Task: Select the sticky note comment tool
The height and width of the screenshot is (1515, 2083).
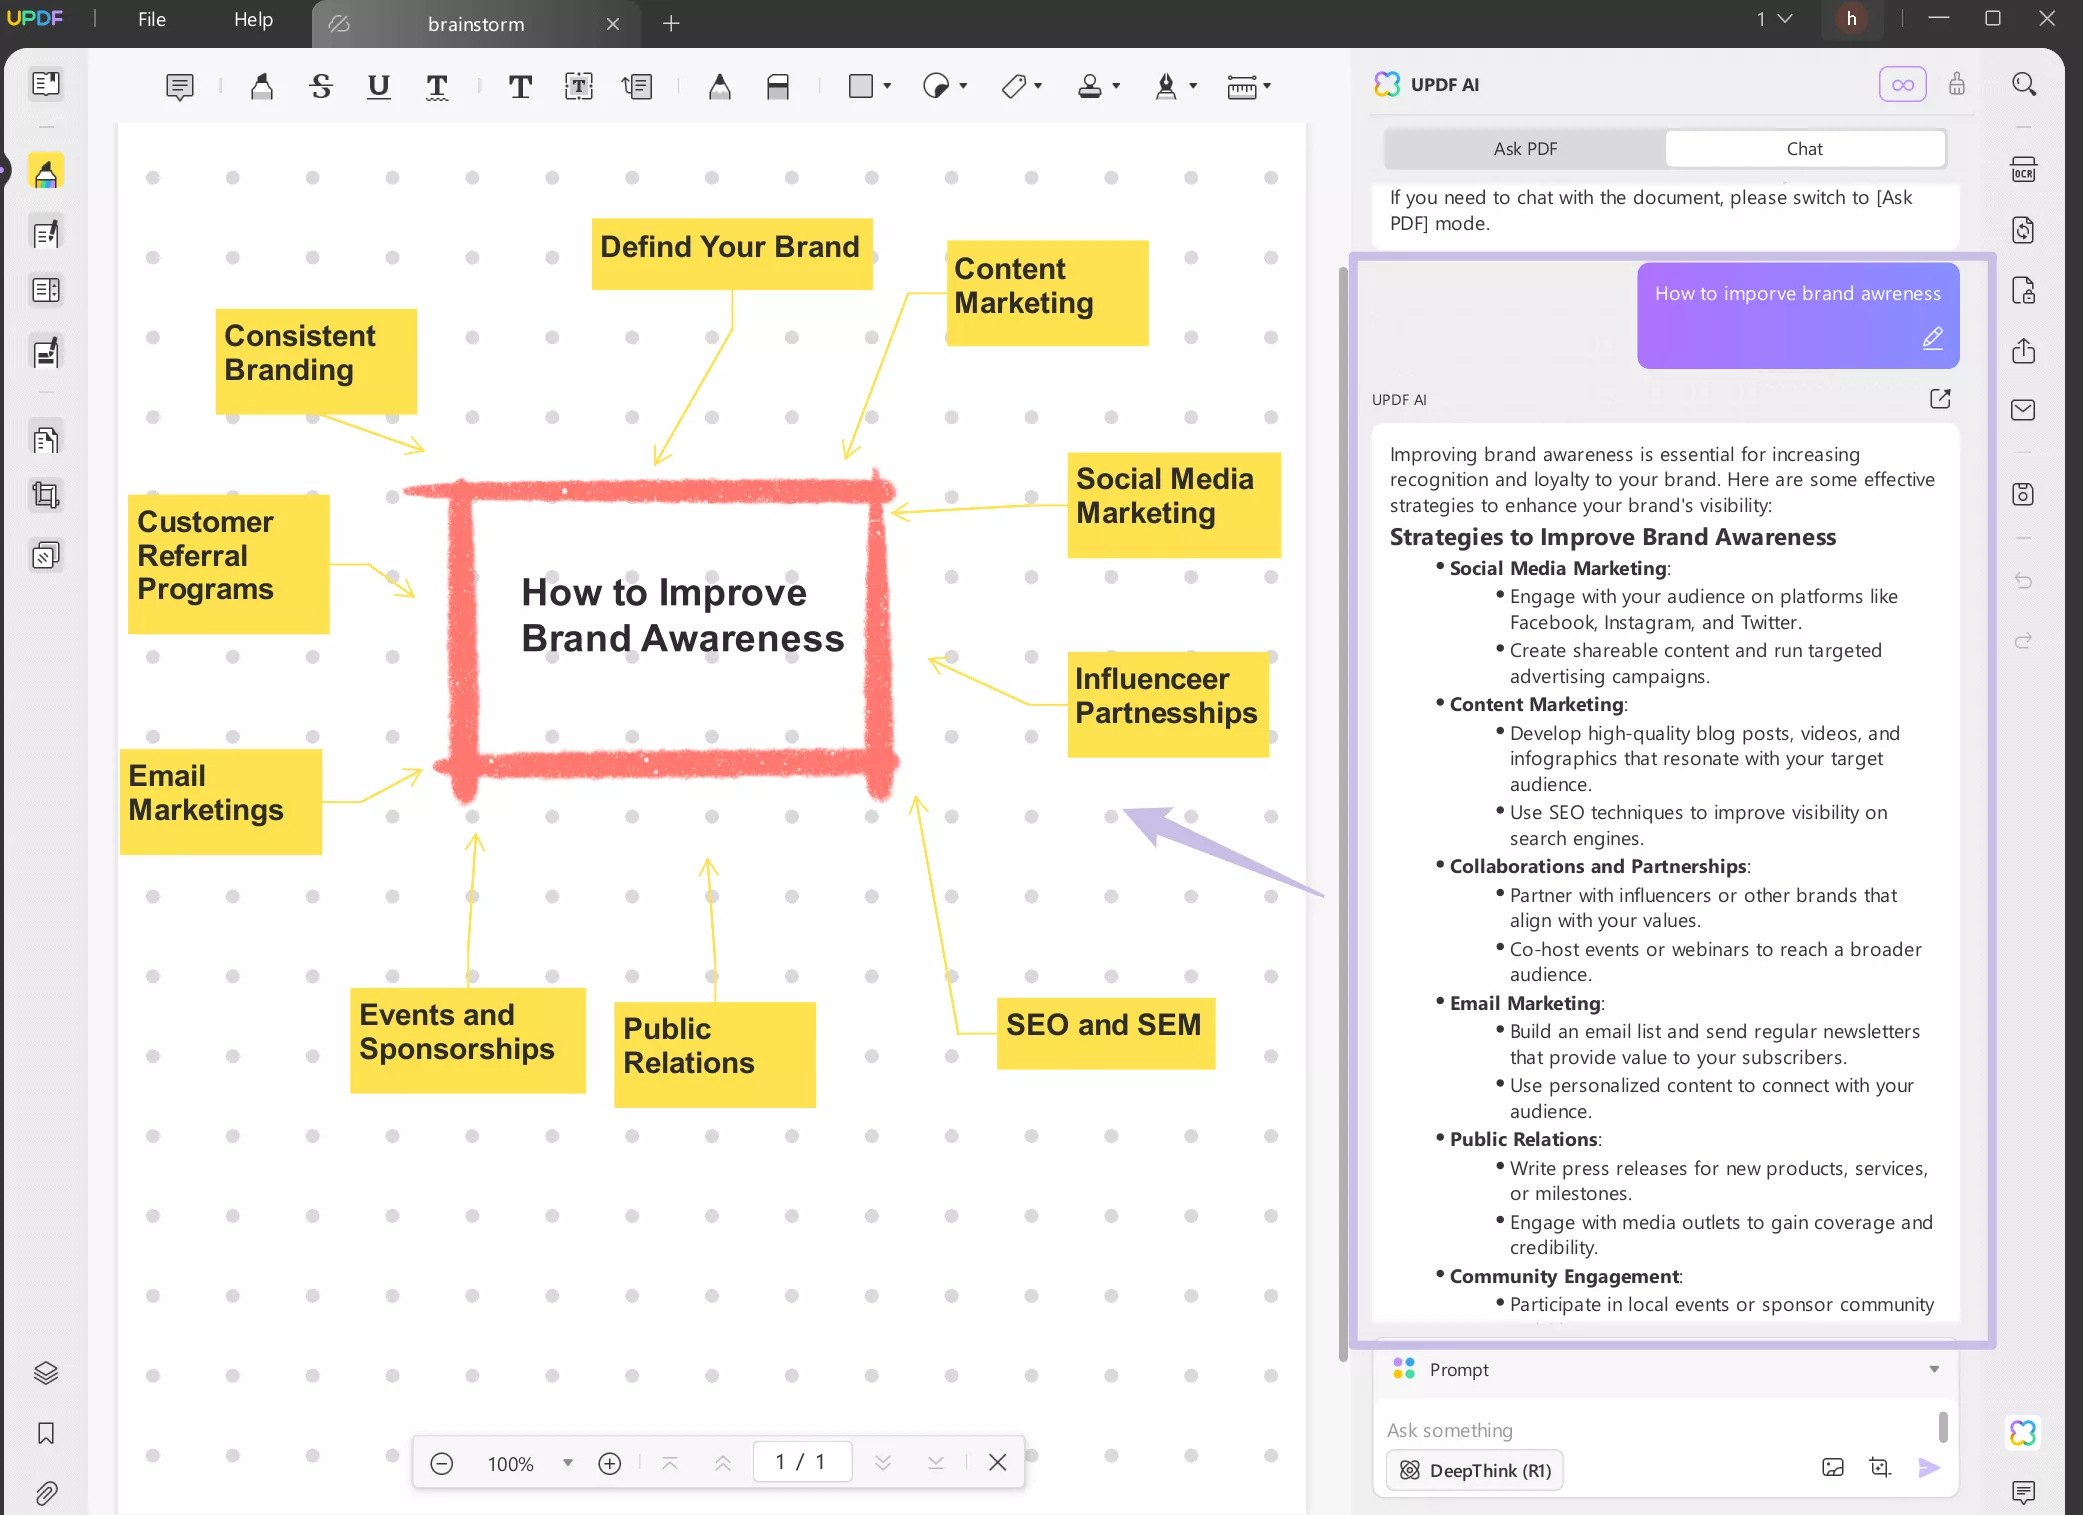Action: pos(180,87)
